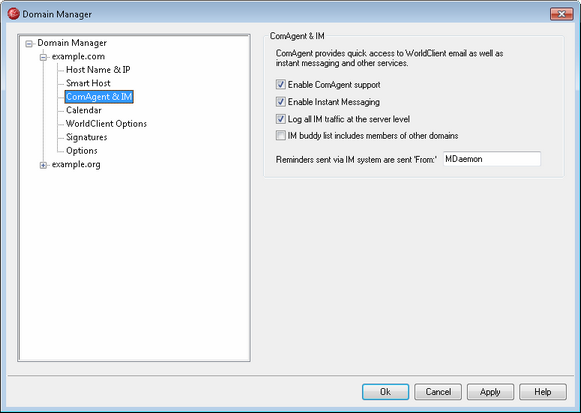Open WorldClient Options in the tree
This screenshot has height=413, width=581.
pyautogui.click(x=106, y=124)
